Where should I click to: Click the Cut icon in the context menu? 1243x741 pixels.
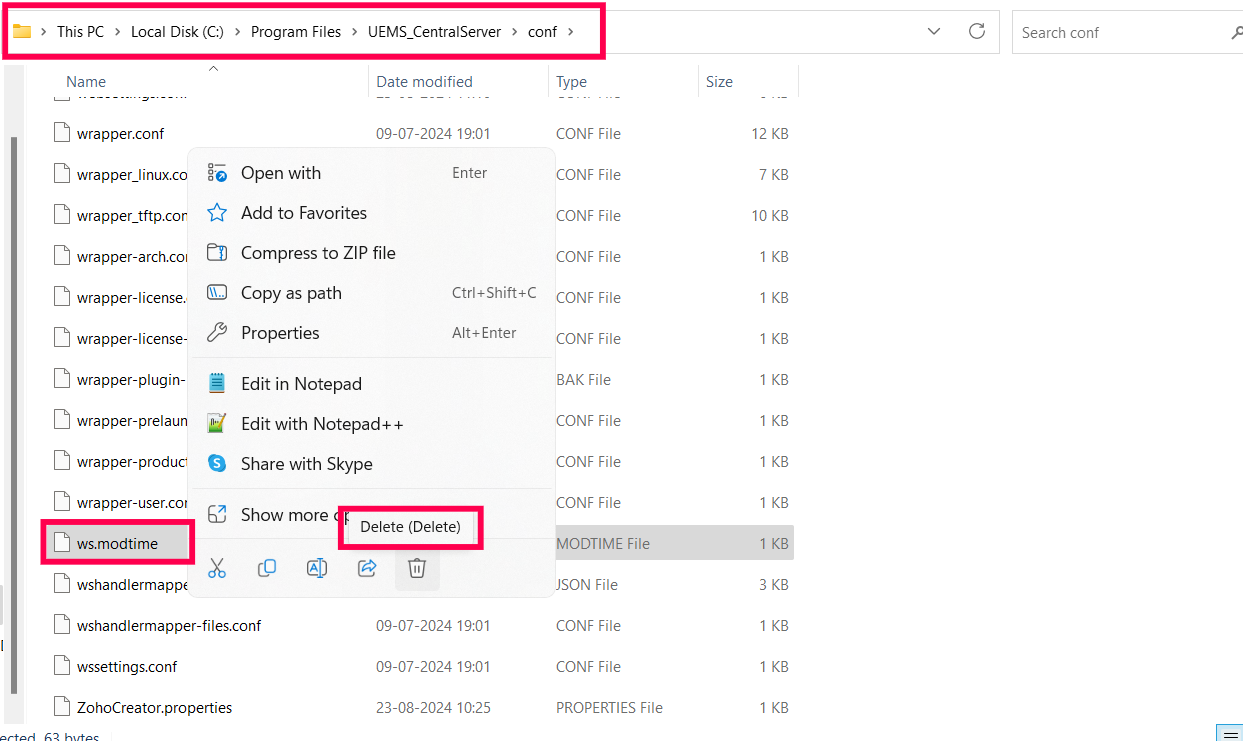(x=217, y=568)
